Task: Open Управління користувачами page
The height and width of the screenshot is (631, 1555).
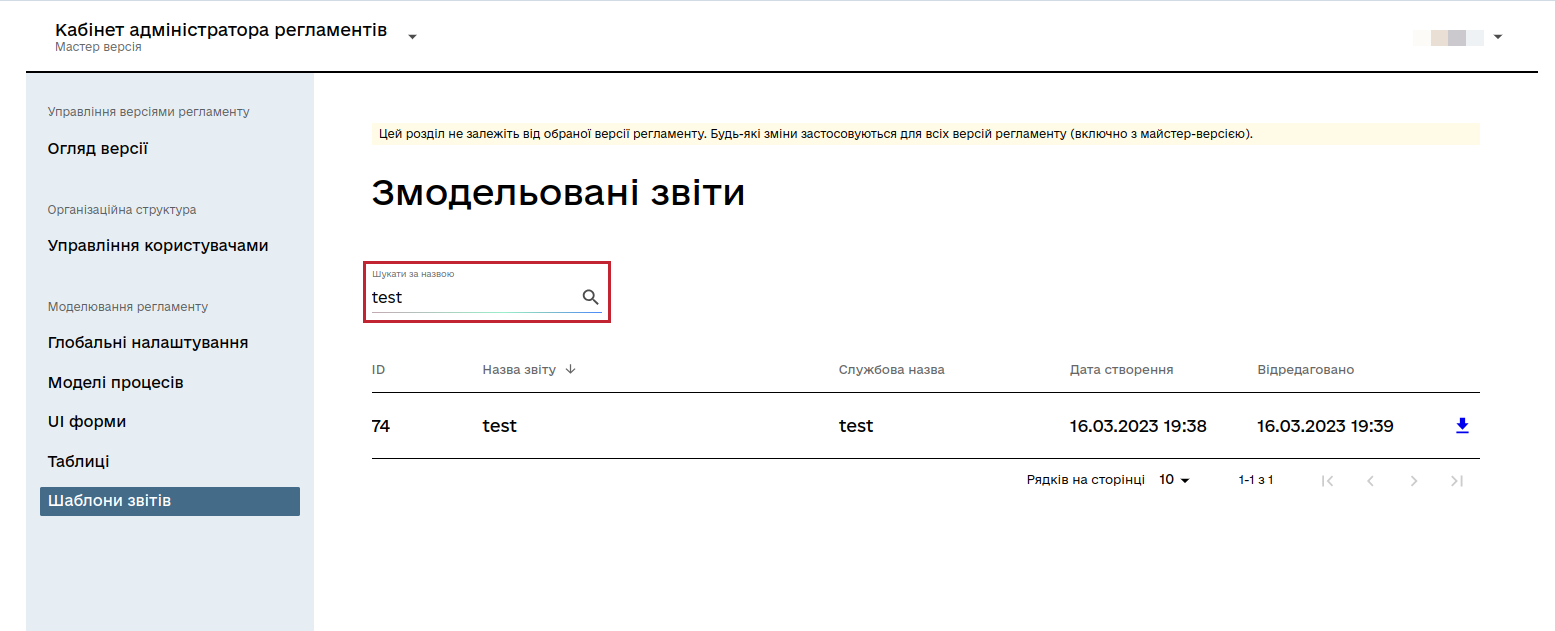Action: (x=158, y=246)
